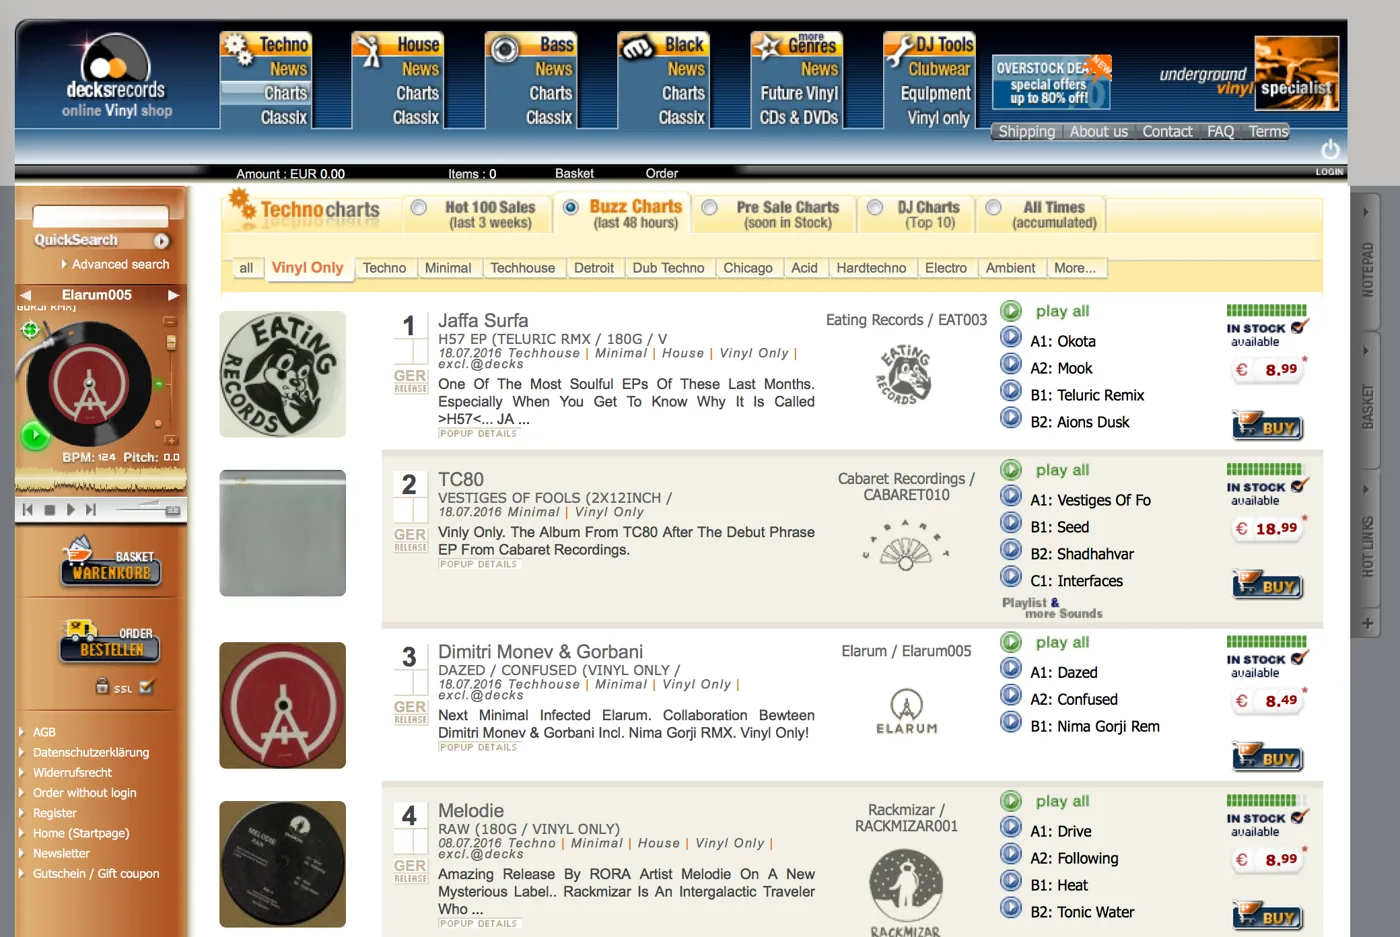The width and height of the screenshot is (1400, 937).
Task: Switch to the Vinyl Only tab
Action: pos(308,268)
